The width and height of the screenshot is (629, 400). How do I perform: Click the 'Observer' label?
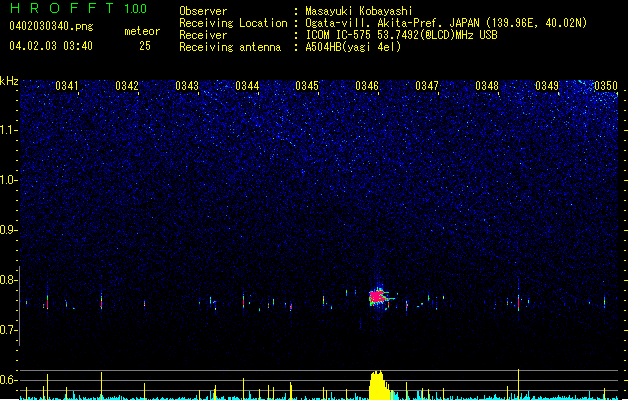(x=203, y=11)
